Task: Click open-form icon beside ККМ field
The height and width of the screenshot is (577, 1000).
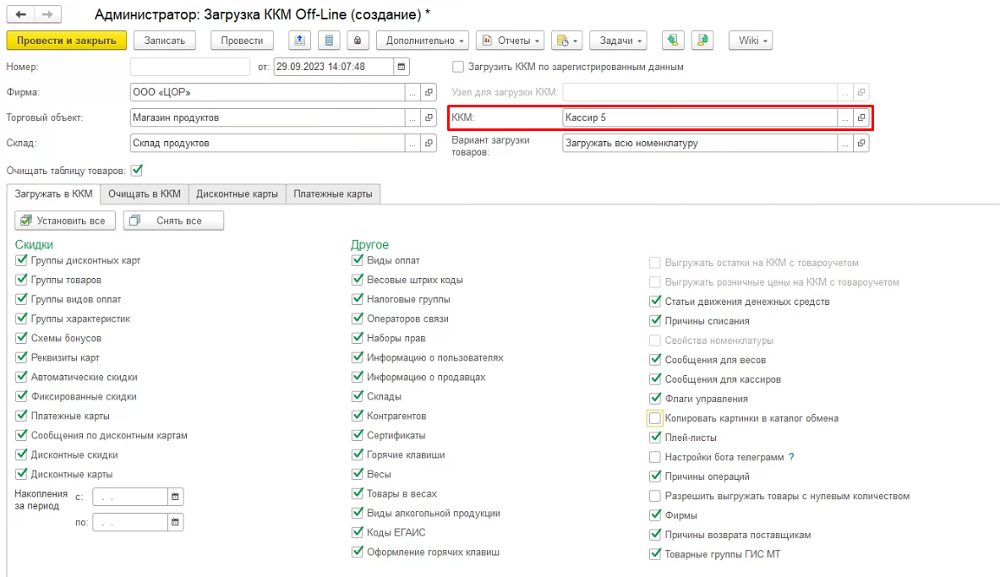Action: point(861,117)
